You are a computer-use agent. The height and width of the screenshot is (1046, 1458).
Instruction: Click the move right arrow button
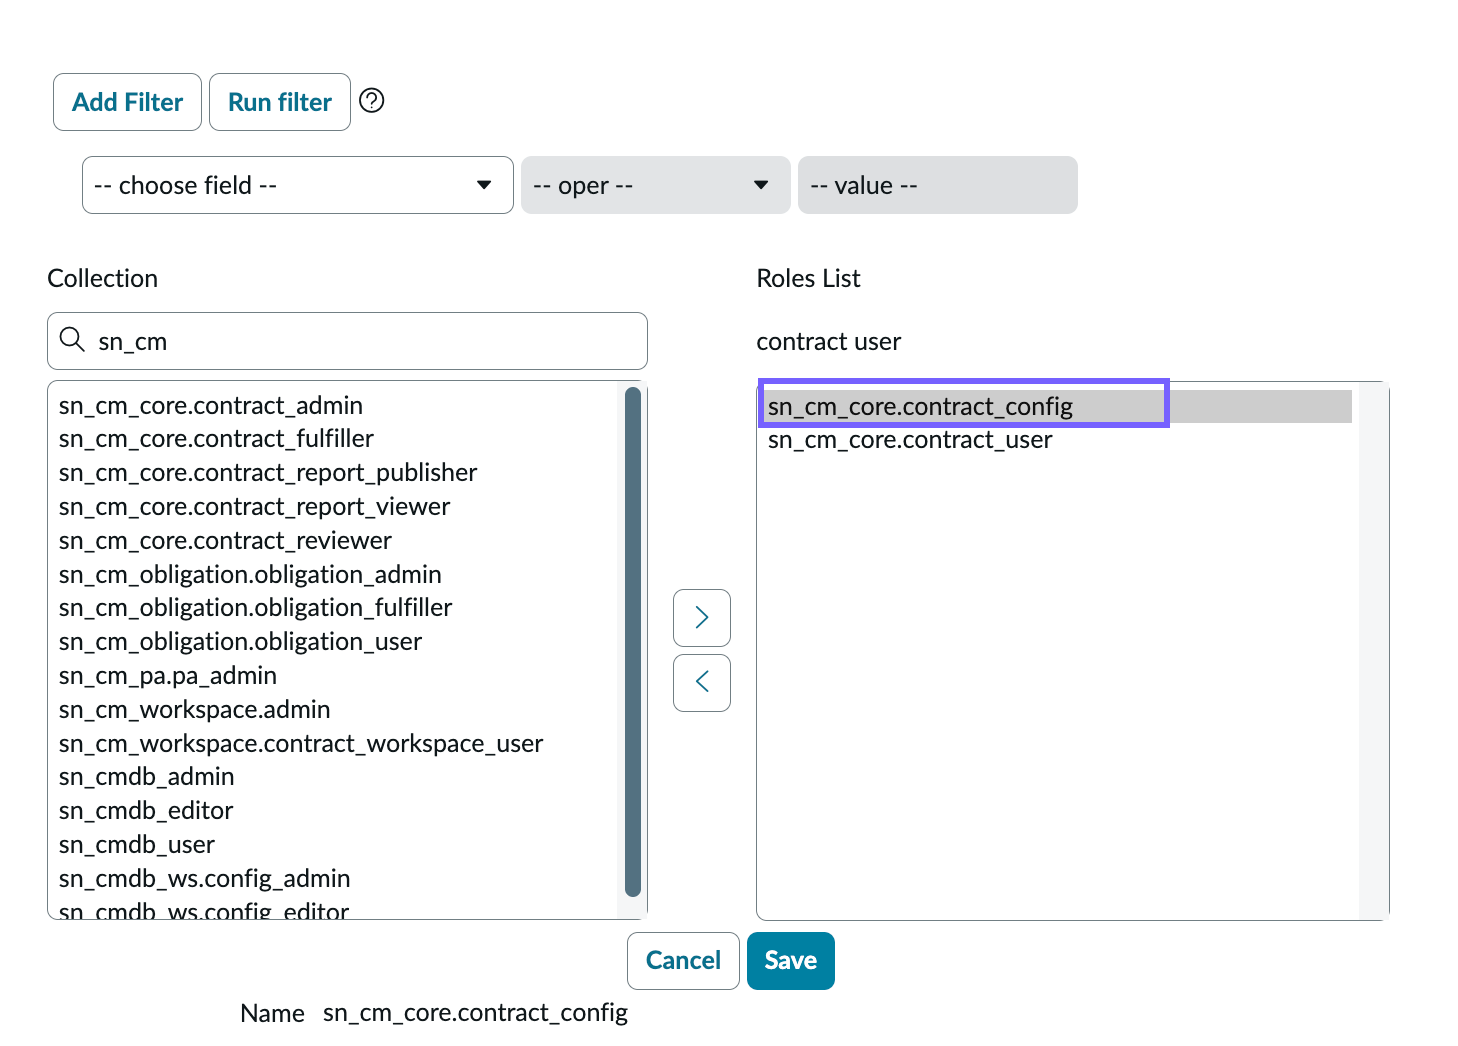[702, 618]
